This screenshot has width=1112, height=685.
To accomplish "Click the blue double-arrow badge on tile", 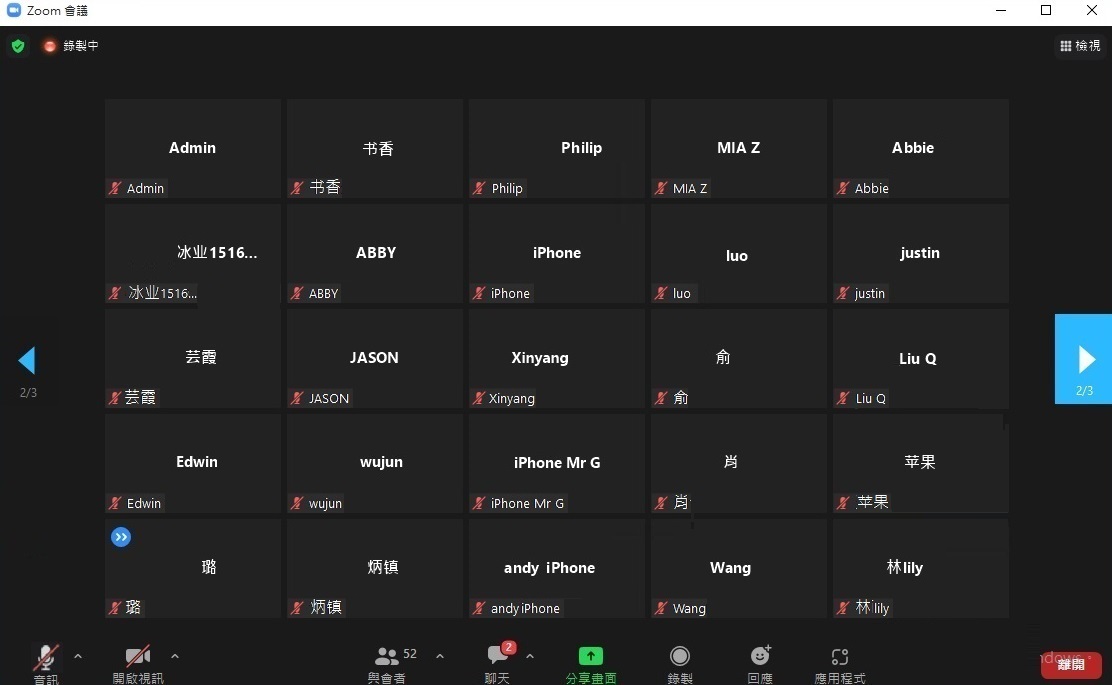I will (121, 538).
